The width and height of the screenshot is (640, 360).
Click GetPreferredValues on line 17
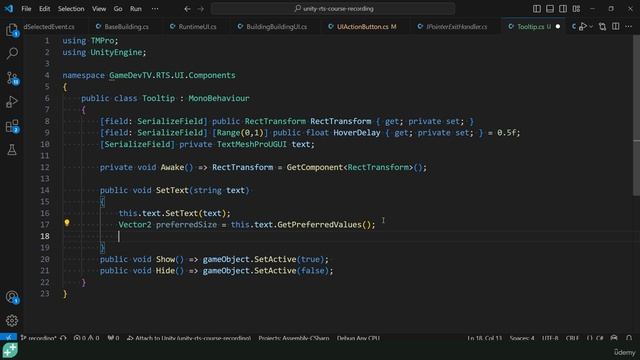point(319,225)
